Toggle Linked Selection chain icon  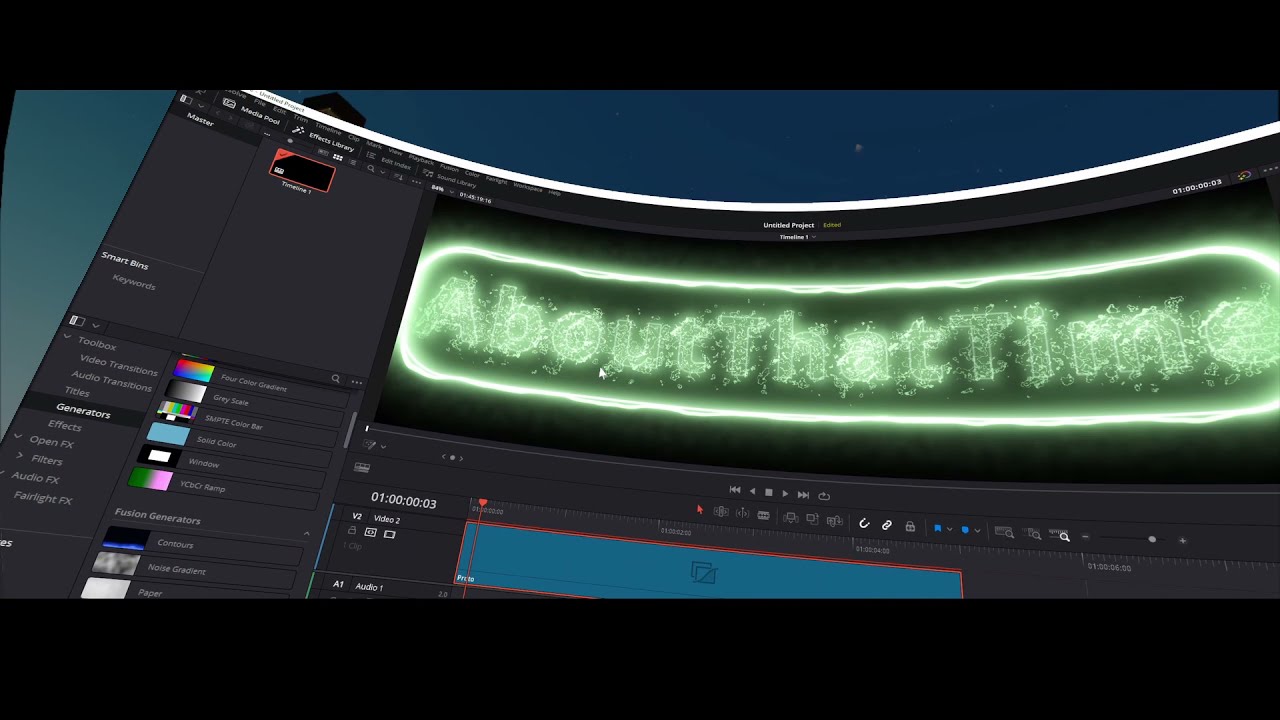click(x=886, y=524)
